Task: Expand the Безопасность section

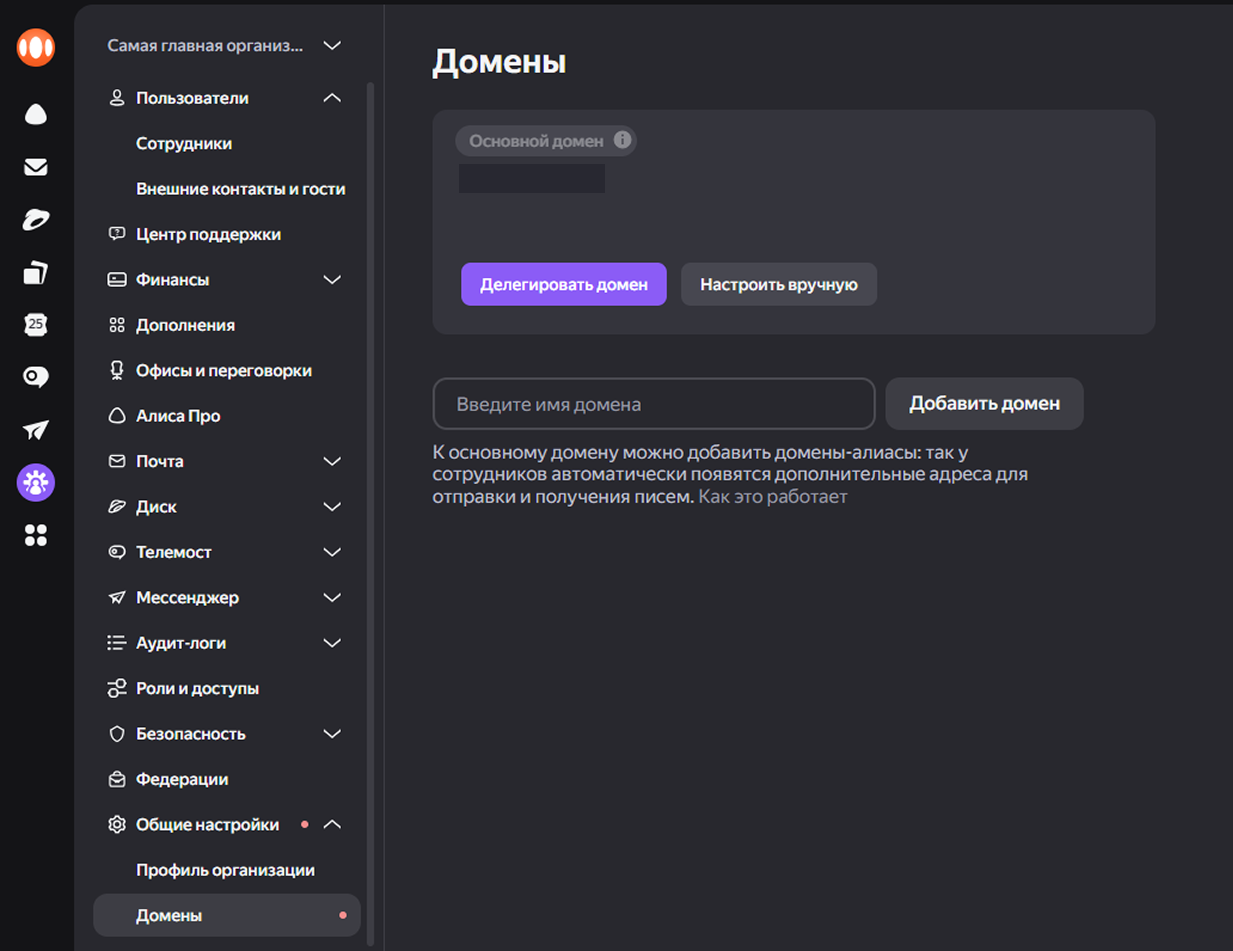Action: 332,734
